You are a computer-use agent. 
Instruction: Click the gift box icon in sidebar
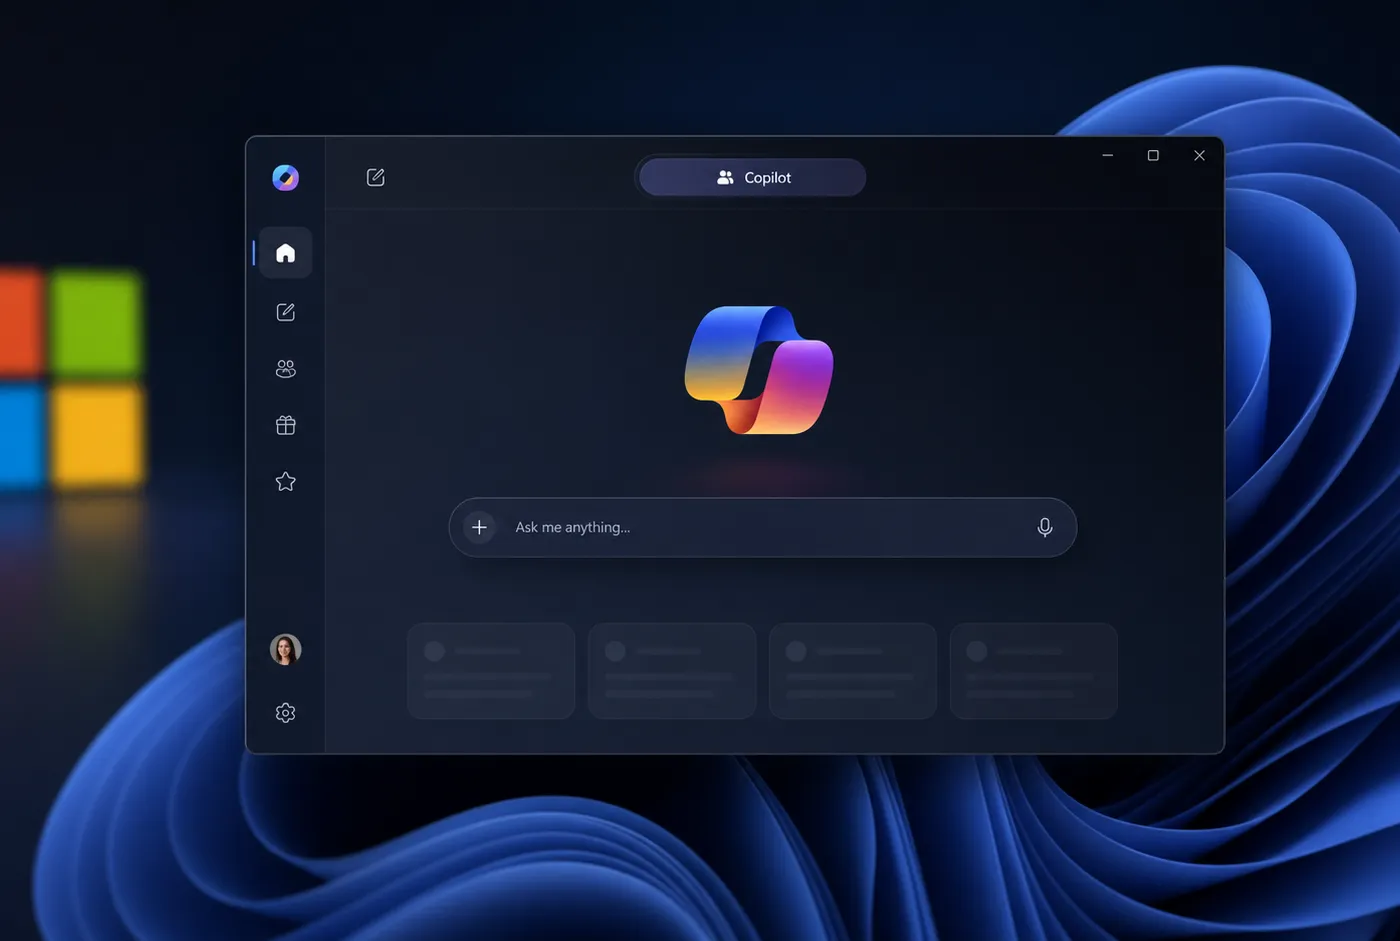tap(285, 425)
